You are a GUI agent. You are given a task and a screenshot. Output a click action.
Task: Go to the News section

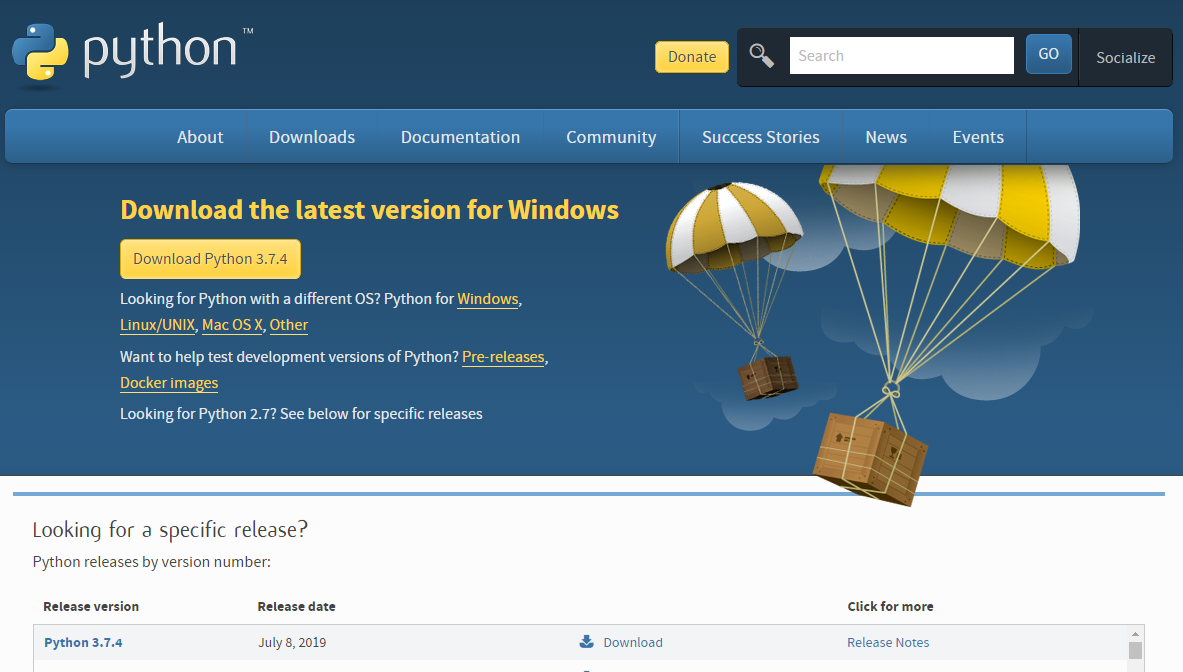click(x=886, y=136)
